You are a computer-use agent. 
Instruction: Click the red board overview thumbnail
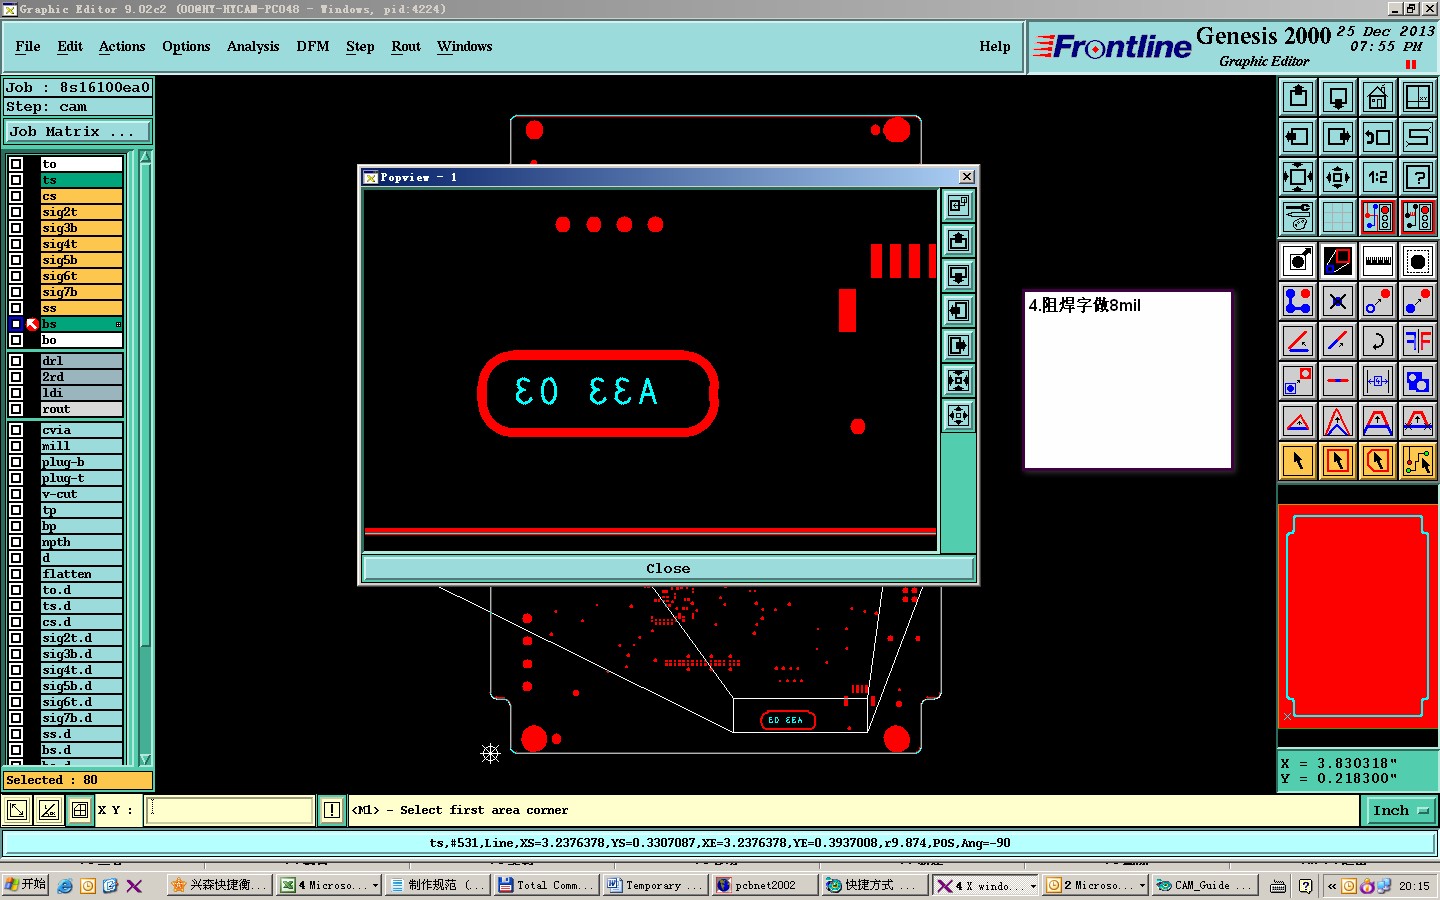pyautogui.click(x=1357, y=615)
